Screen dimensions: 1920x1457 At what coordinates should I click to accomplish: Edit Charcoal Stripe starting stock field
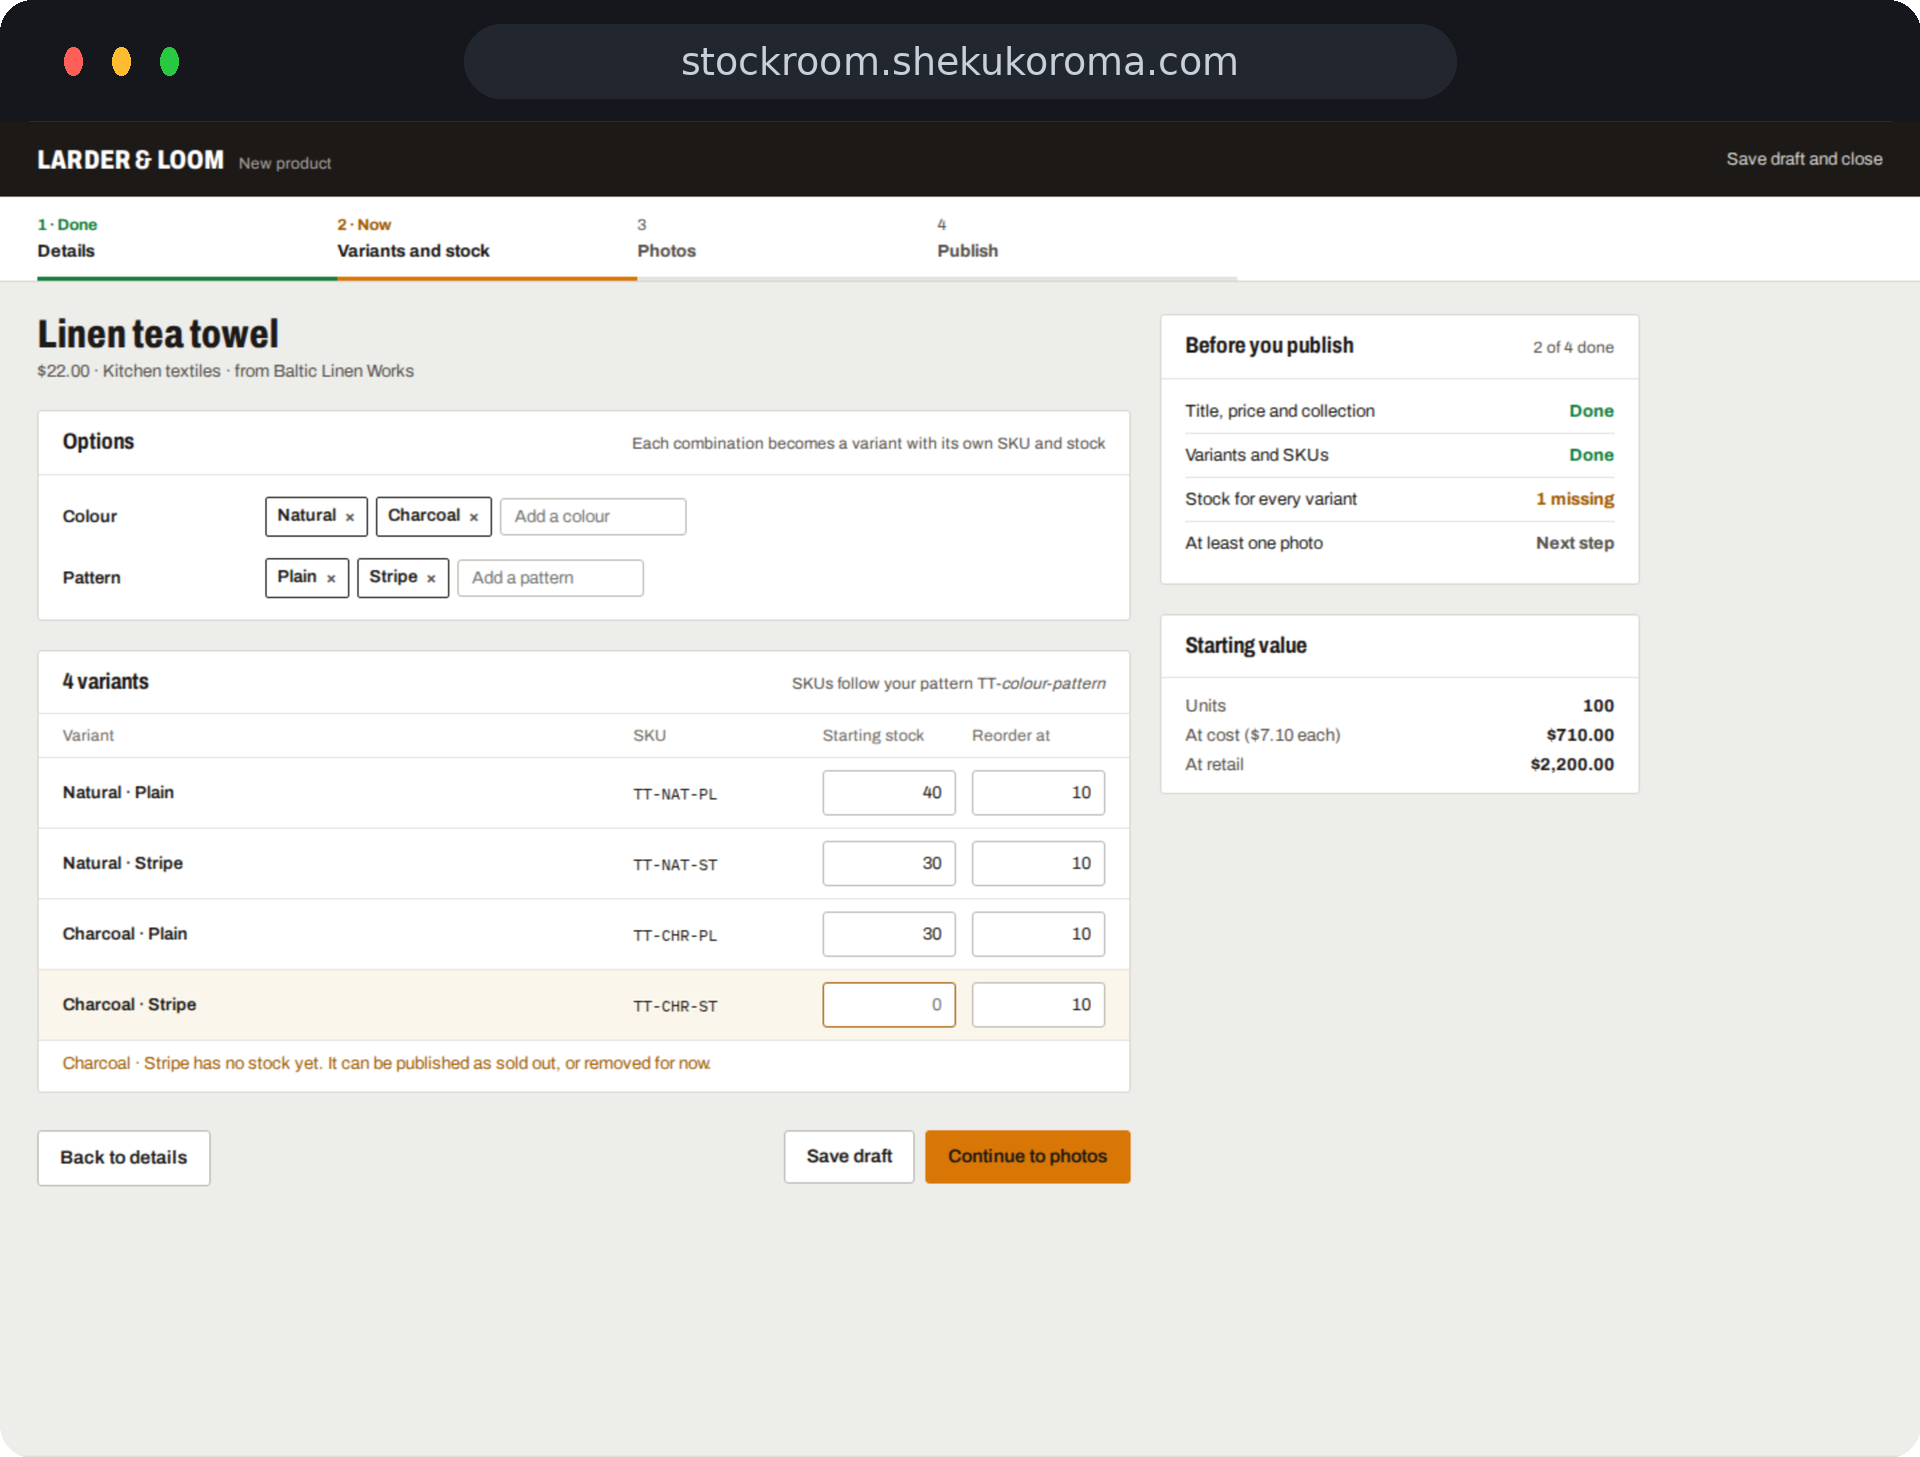(x=889, y=1005)
